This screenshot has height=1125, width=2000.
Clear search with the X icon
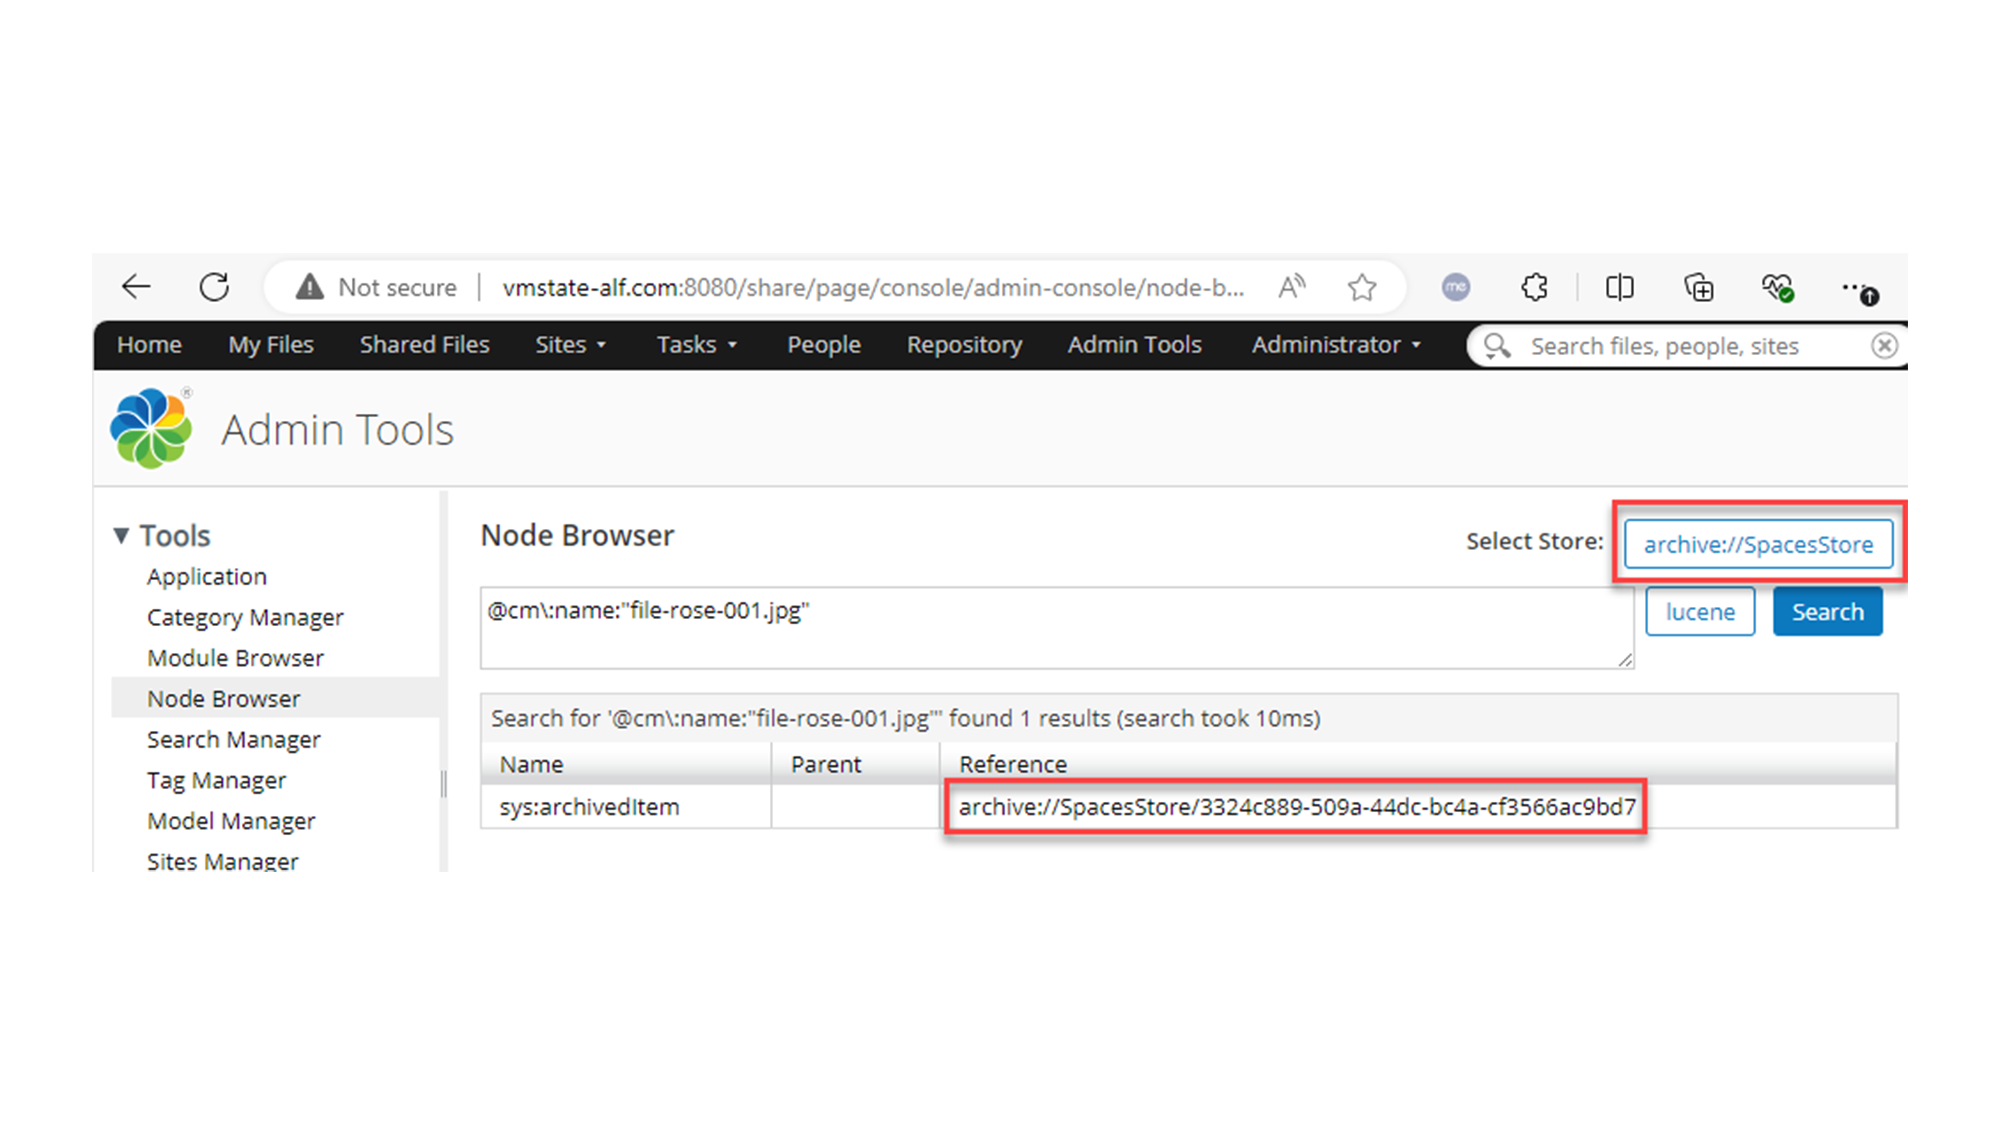coord(1884,346)
